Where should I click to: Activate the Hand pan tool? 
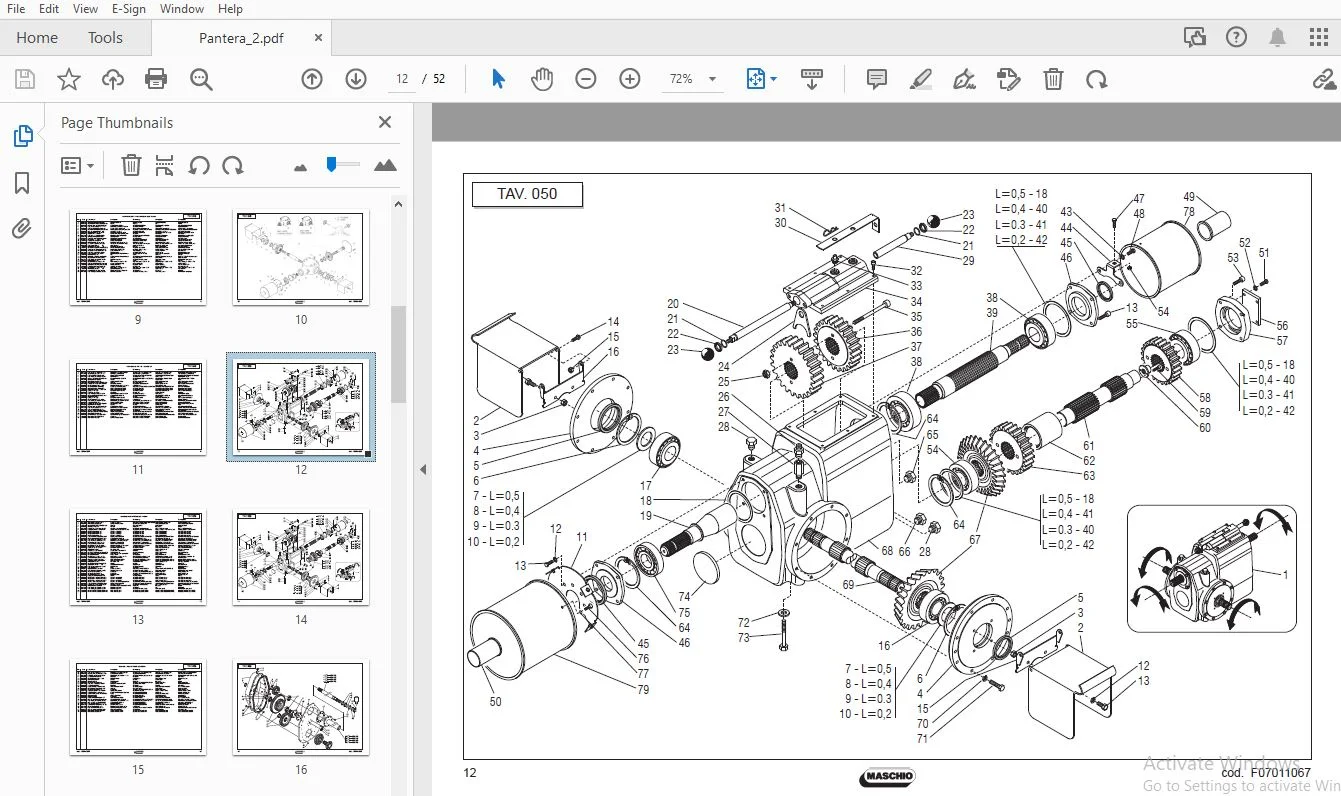tap(542, 79)
